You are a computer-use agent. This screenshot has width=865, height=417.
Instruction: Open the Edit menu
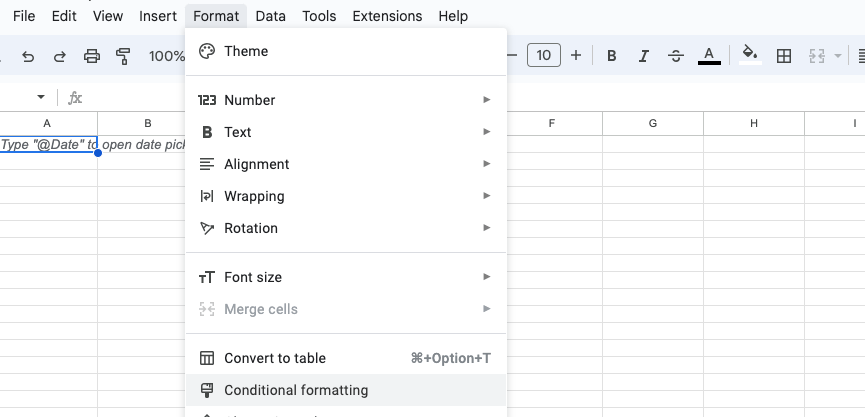click(64, 16)
